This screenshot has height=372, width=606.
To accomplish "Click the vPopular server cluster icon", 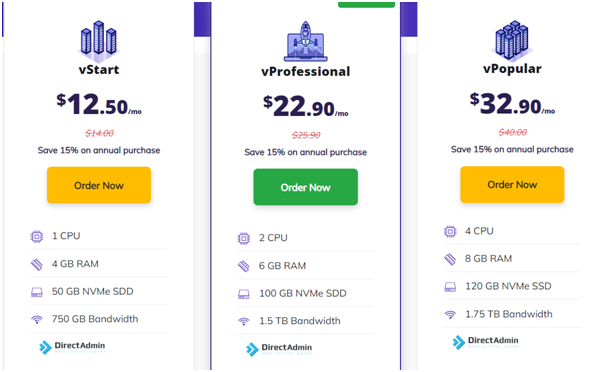I will click(x=512, y=41).
